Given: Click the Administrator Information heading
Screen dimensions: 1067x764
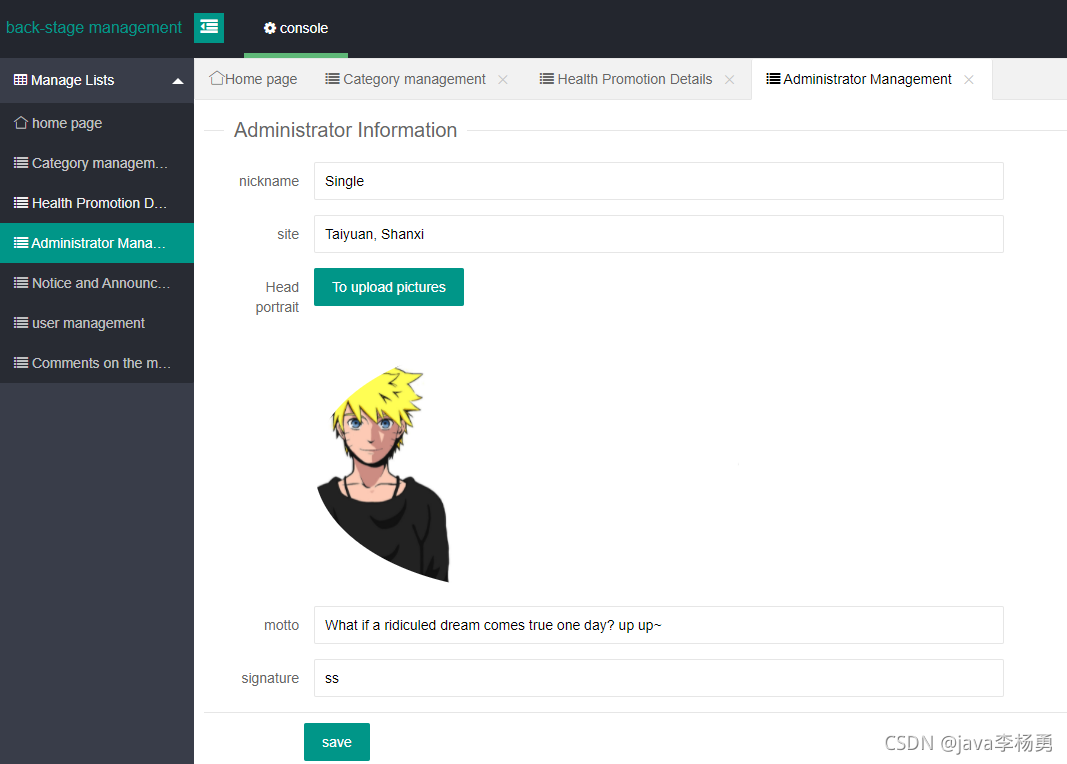Looking at the screenshot, I should click(x=346, y=130).
